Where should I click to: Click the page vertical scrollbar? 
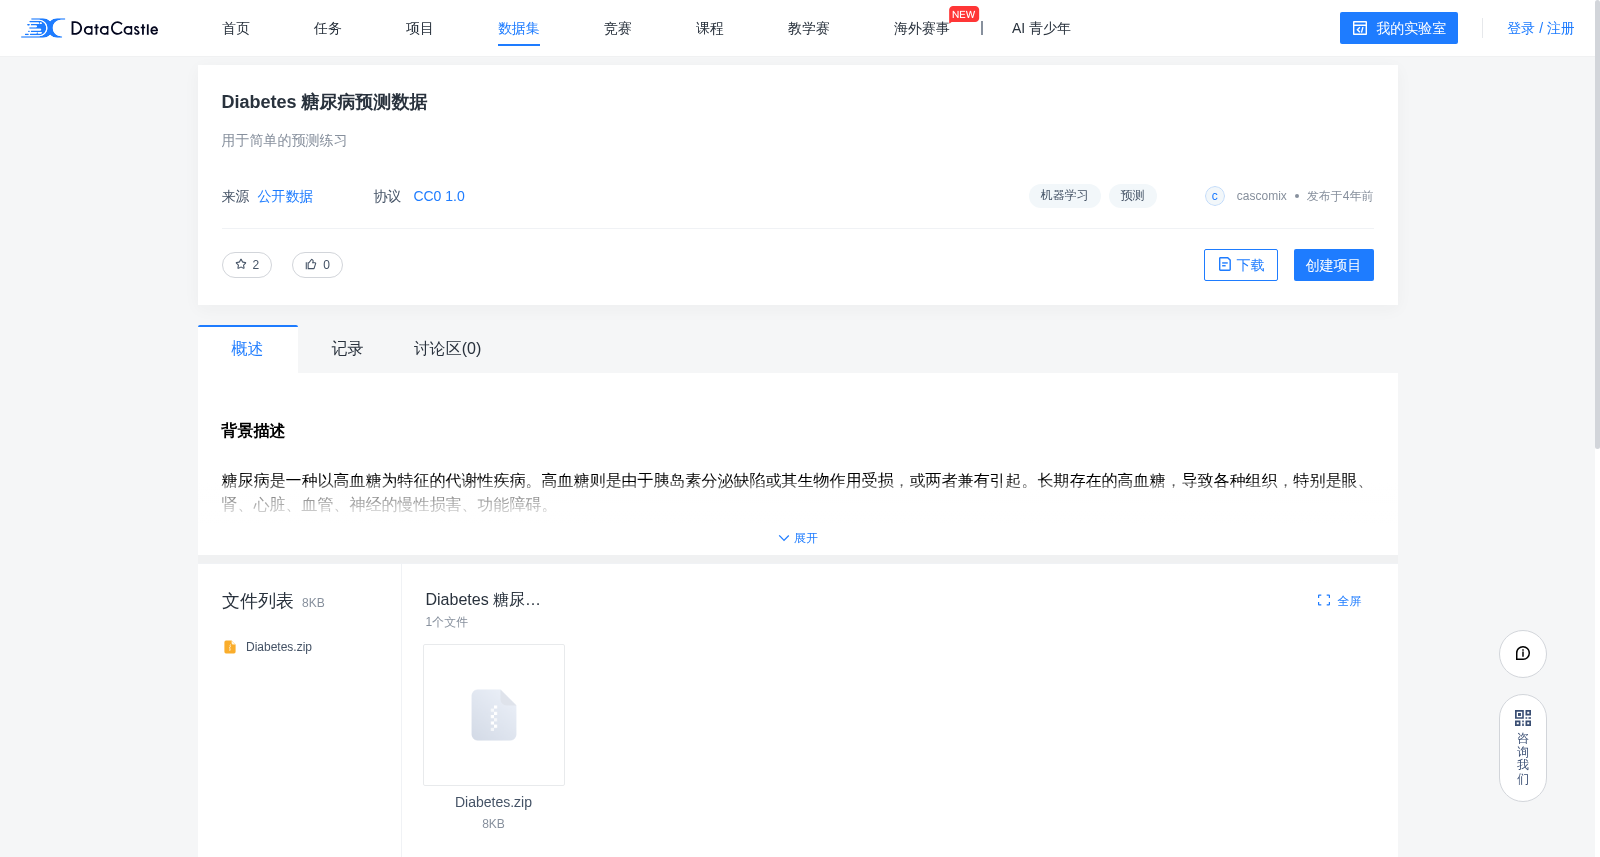[x=1596, y=225]
